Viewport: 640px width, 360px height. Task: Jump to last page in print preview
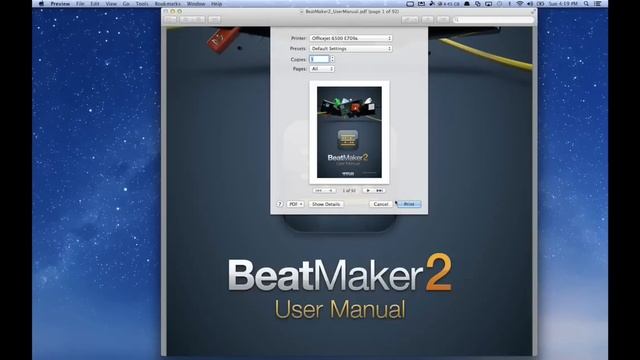(380, 191)
